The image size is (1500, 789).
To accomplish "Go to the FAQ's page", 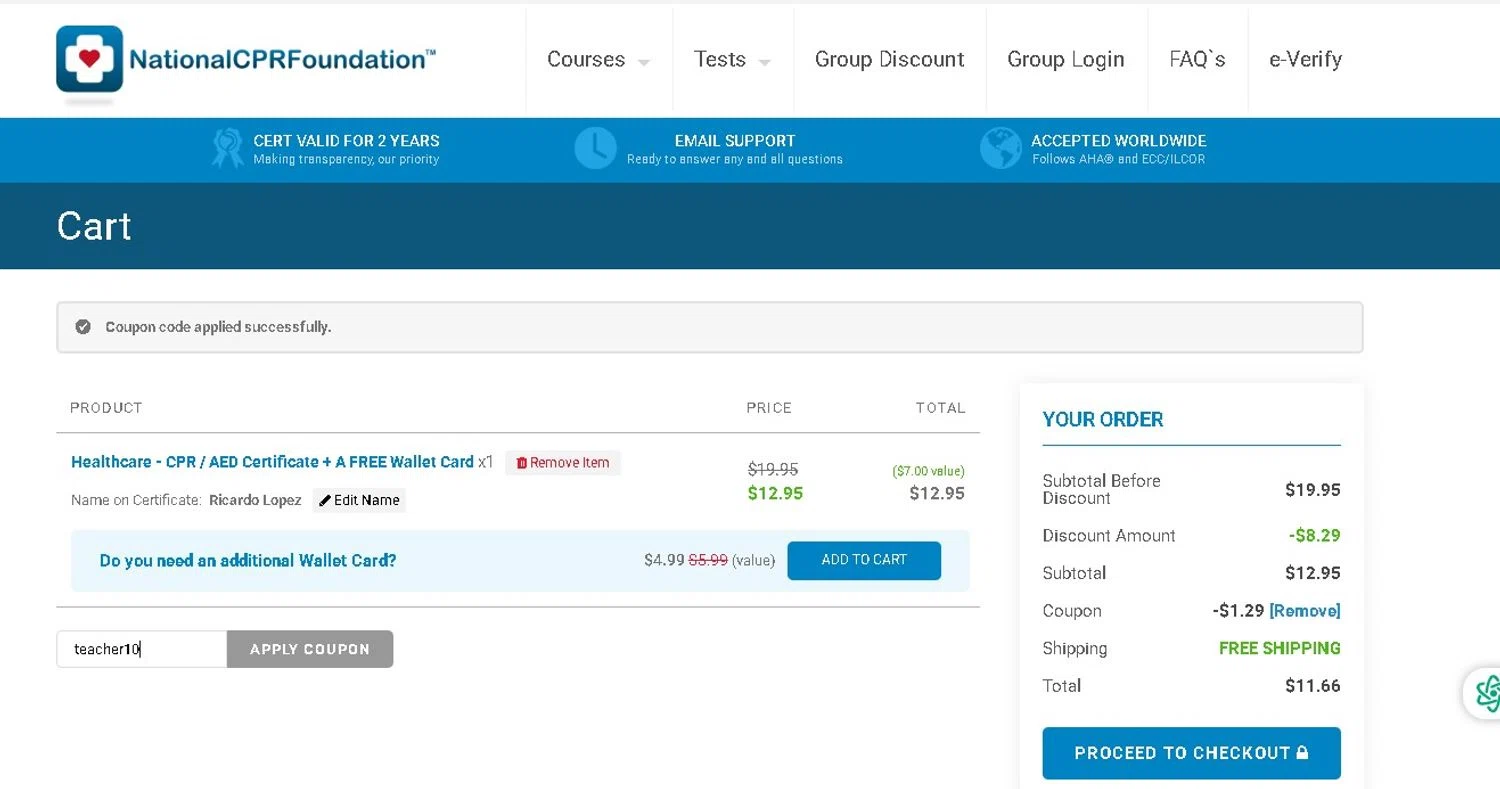I will [1197, 60].
